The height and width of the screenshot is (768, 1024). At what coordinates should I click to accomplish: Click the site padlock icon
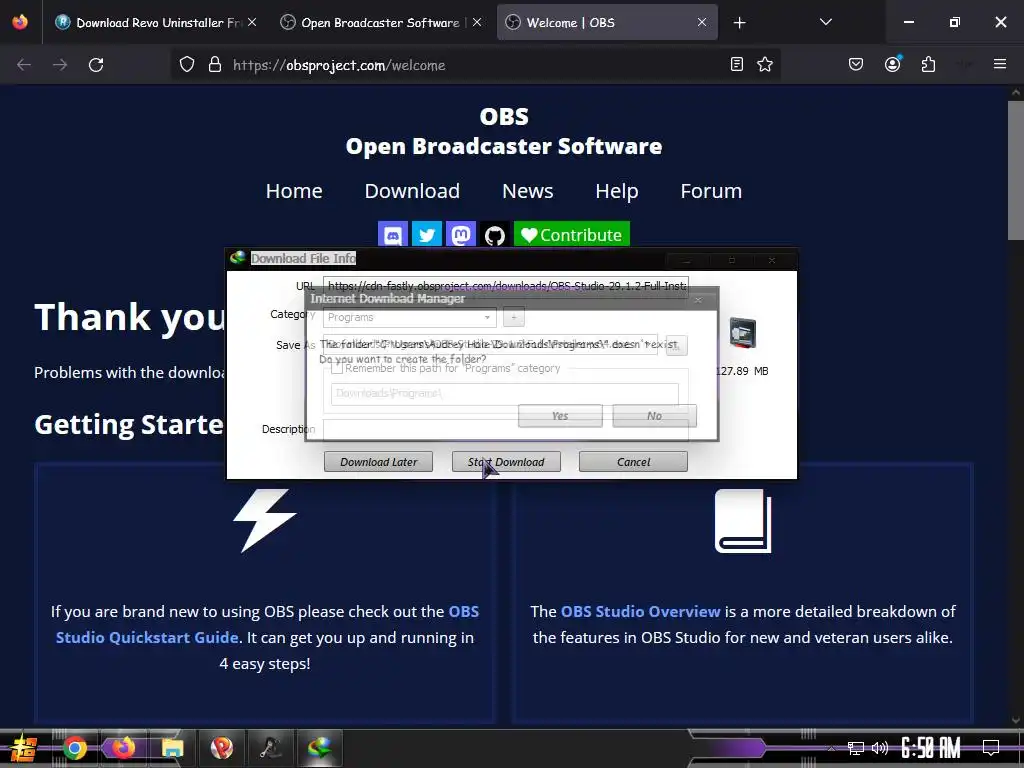click(x=214, y=65)
